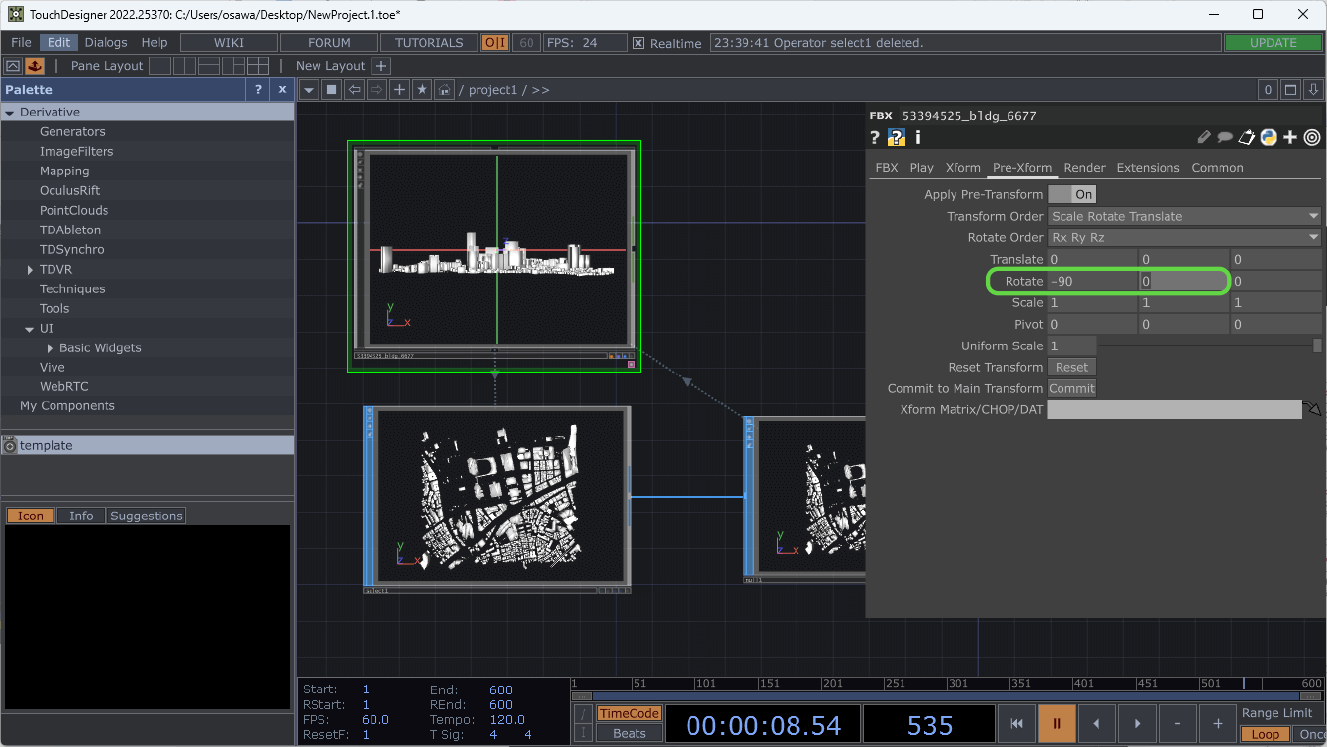Open the WIKI link button
This screenshot has height=747, width=1327.
(x=229, y=43)
